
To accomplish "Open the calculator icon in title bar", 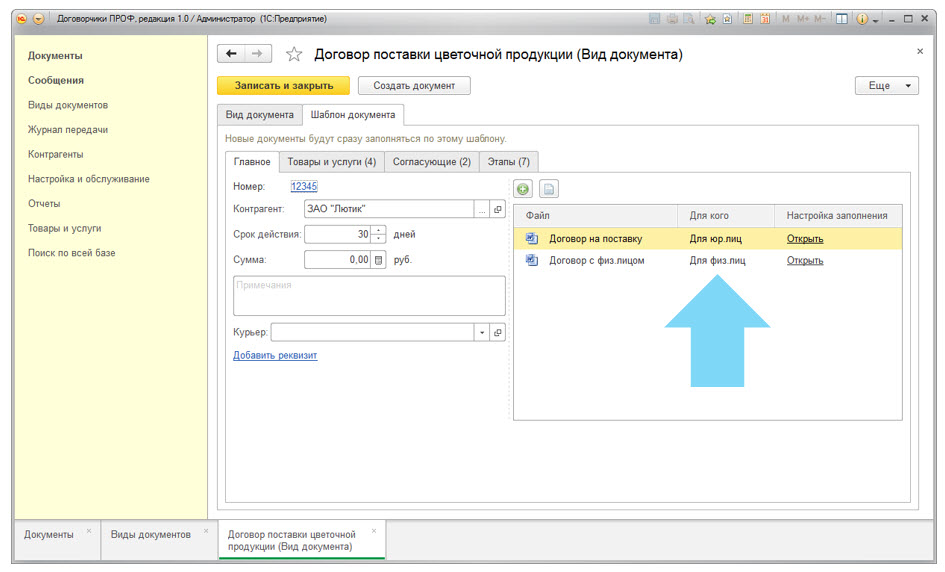I will [x=748, y=19].
